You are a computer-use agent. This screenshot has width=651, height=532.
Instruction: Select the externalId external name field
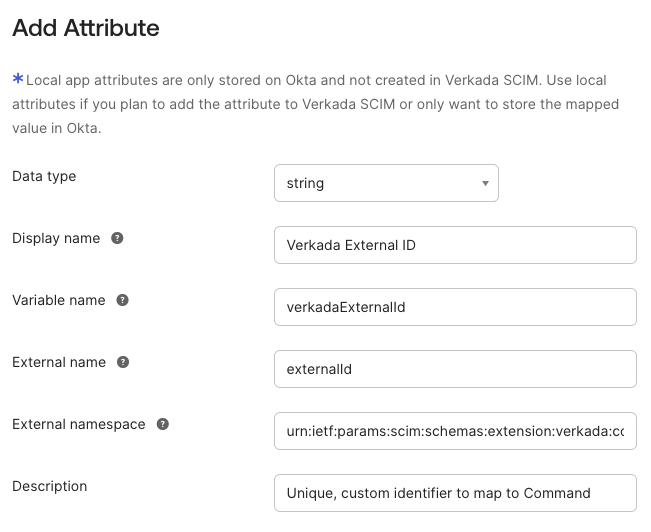[454, 369]
